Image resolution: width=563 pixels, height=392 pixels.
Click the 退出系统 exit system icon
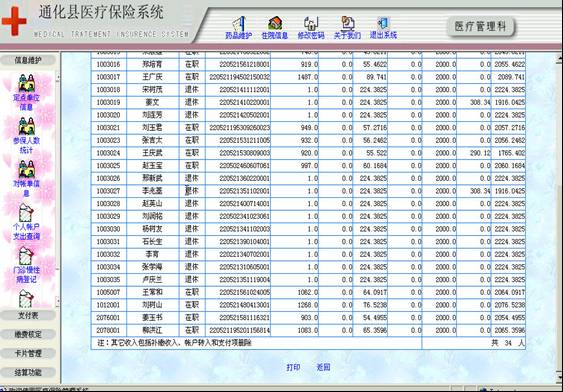pyautogui.click(x=383, y=28)
